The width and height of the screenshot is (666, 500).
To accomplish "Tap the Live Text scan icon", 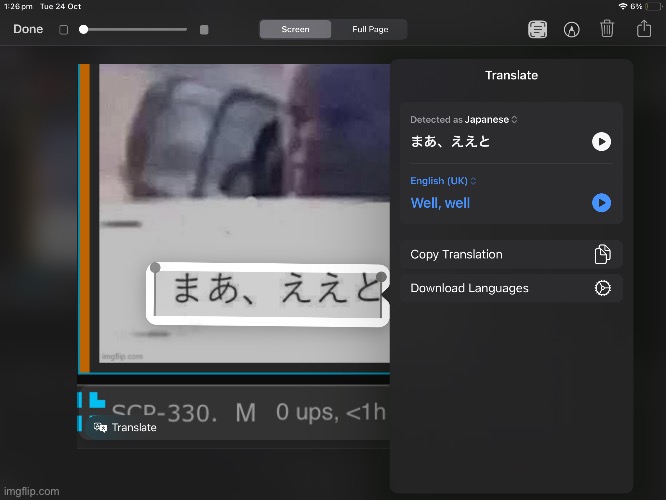I will [x=537, y=29].
